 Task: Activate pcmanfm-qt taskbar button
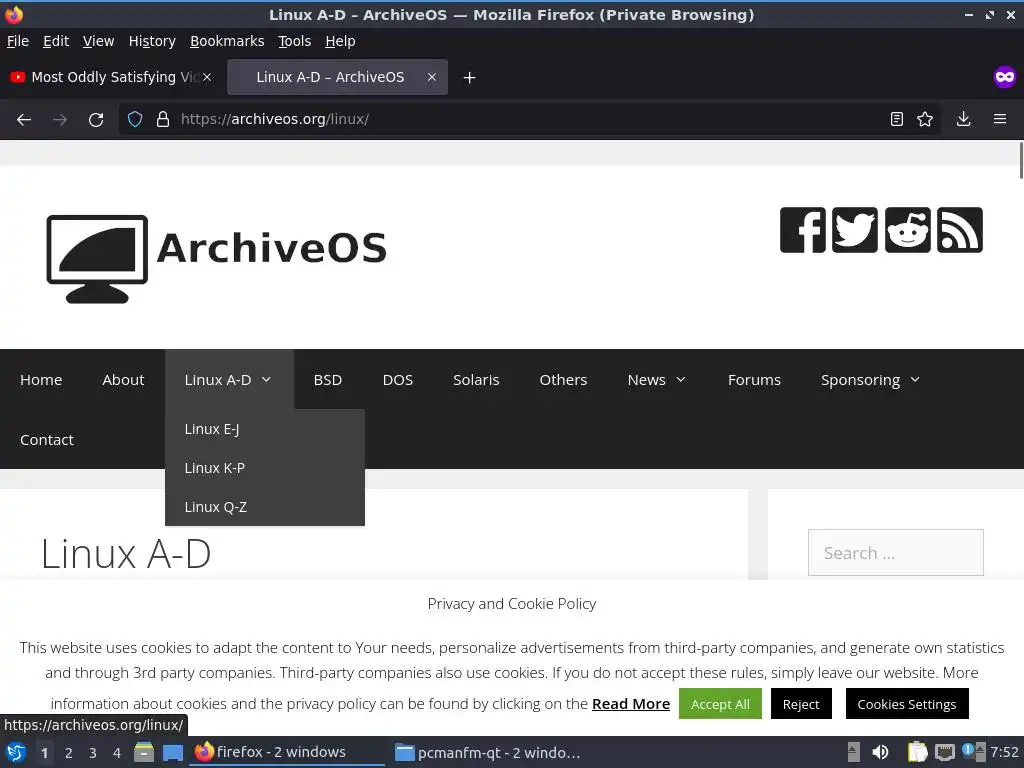tap(490, 752)
